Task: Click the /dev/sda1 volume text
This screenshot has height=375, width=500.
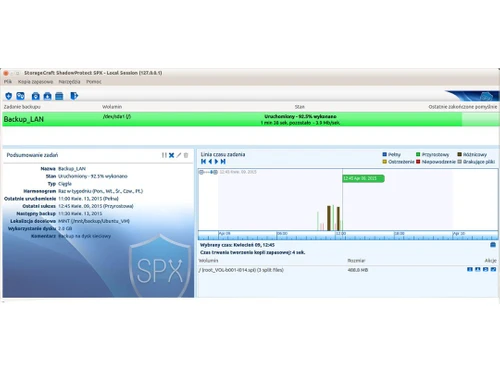Action: [x=117, y=116]
